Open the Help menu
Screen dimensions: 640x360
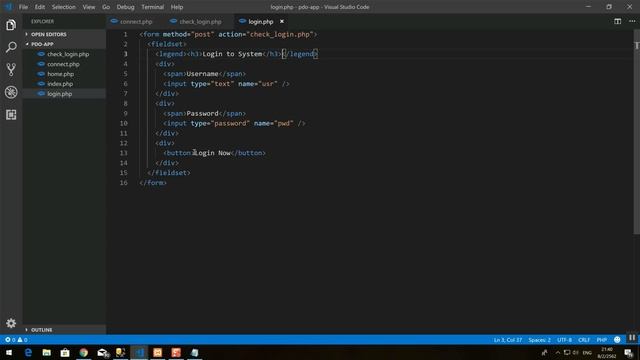point(177,7)
